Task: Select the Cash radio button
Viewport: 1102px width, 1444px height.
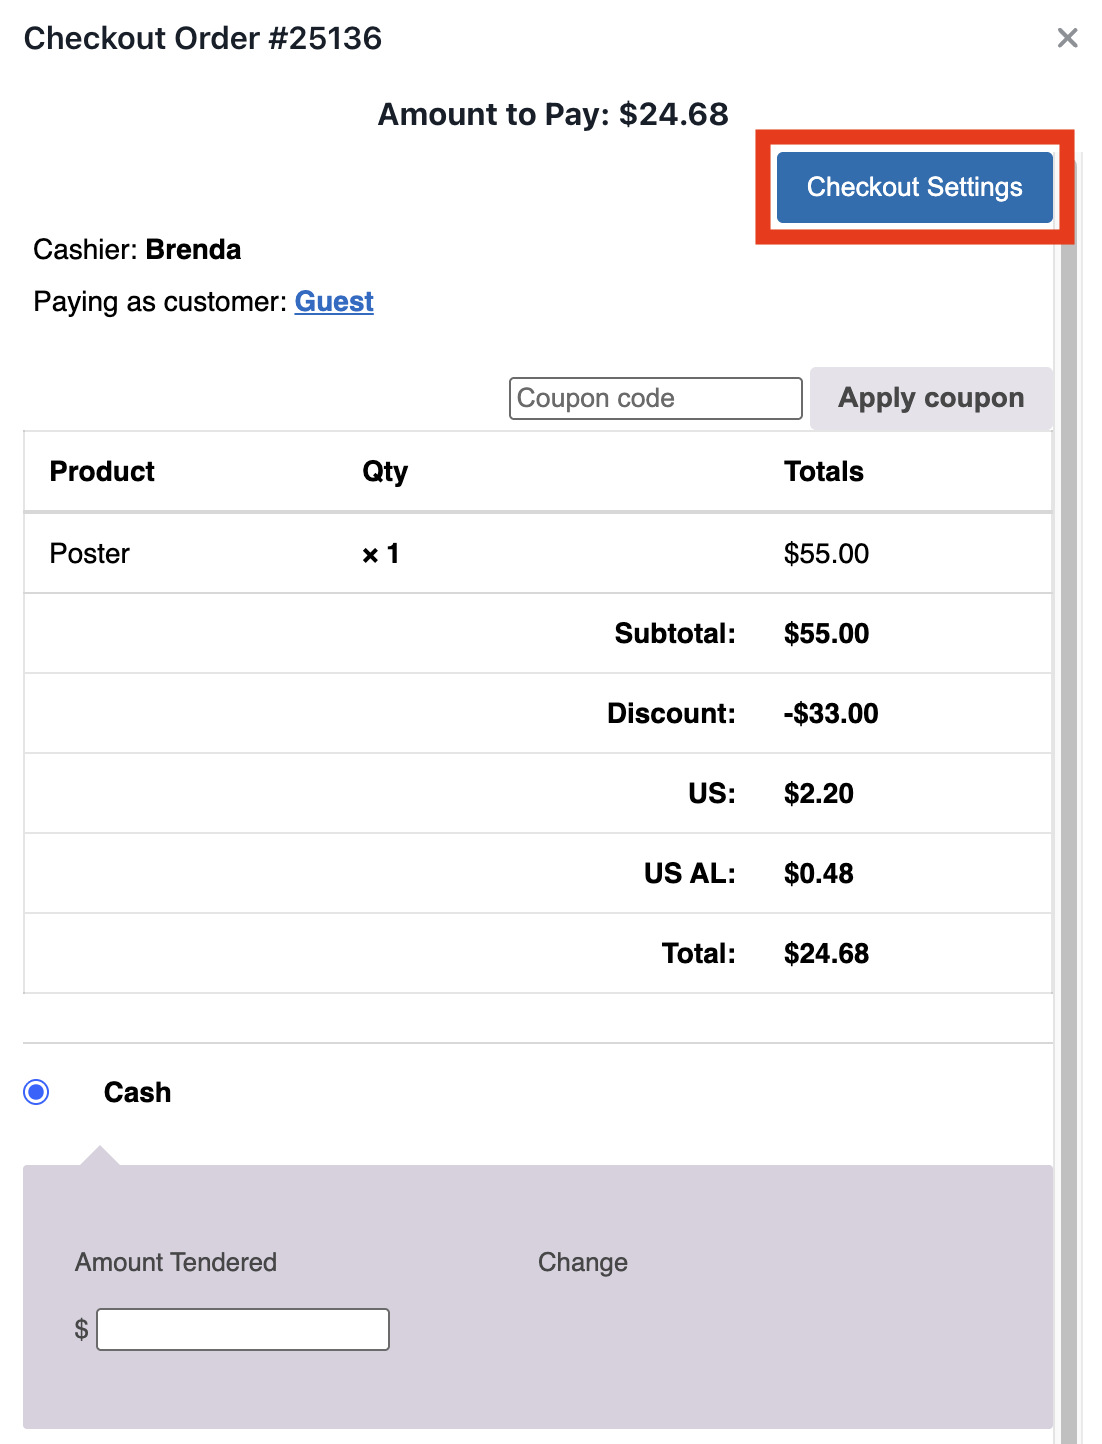Action: pyautogui.click(x=37, y=1092)
